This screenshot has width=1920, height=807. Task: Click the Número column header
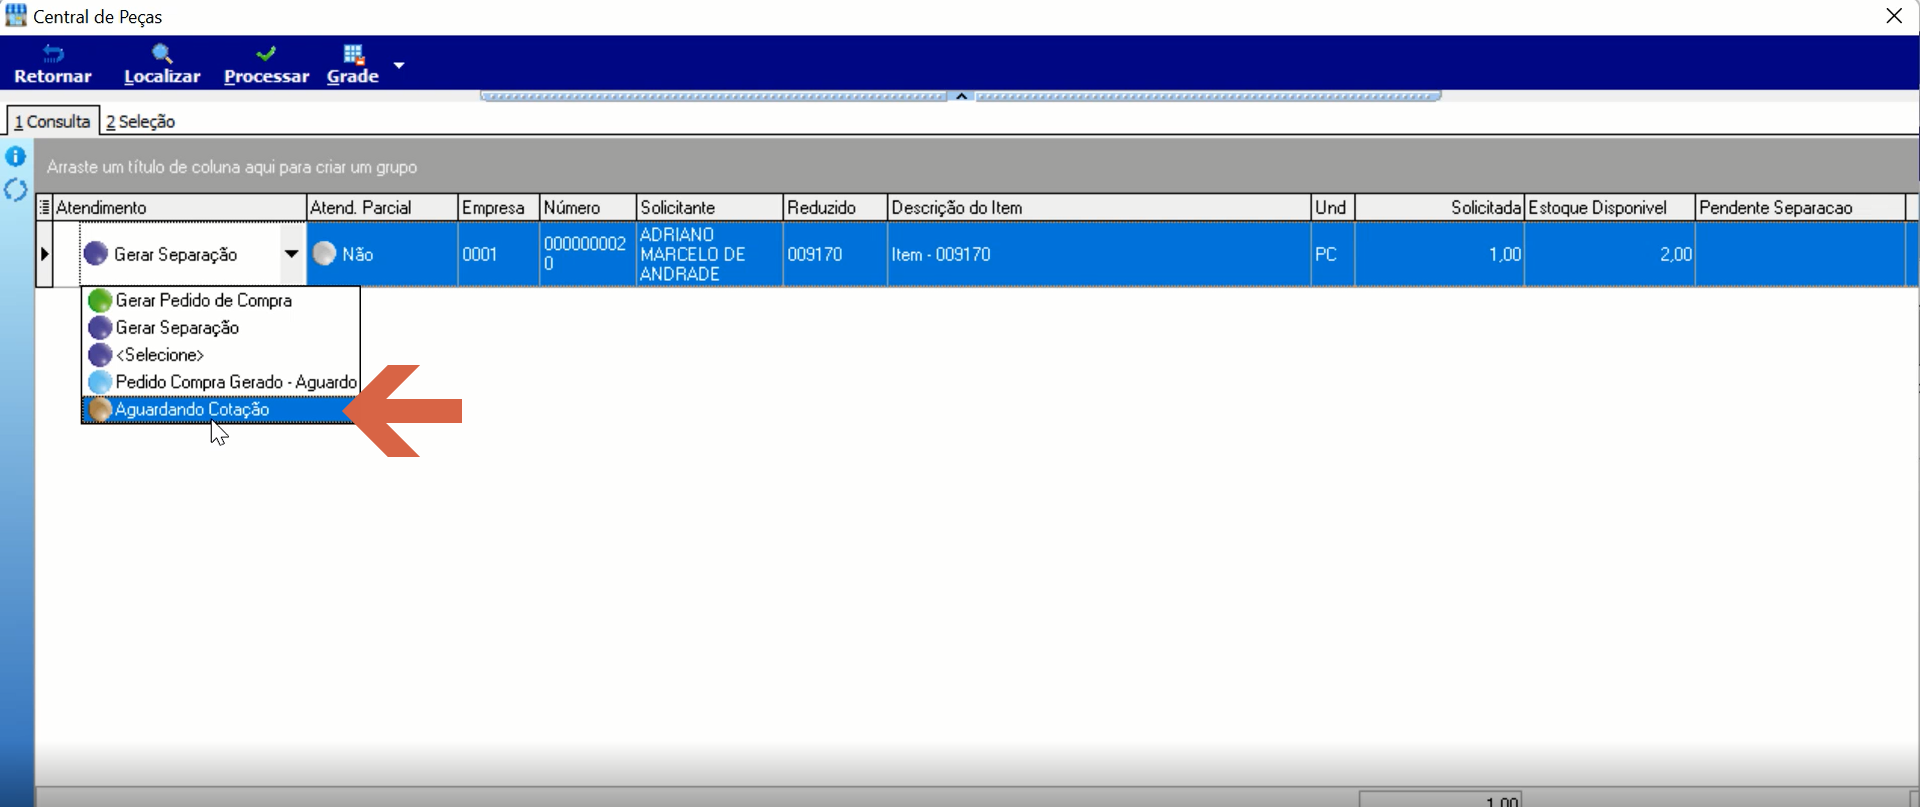pyautogui.click(x=587, y=207)
